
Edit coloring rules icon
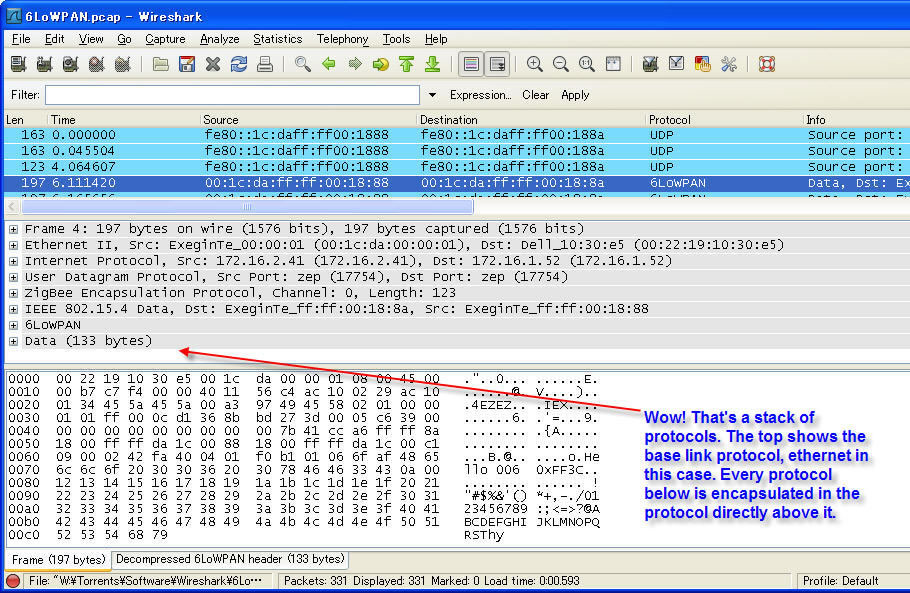click(x=703, y=64)
